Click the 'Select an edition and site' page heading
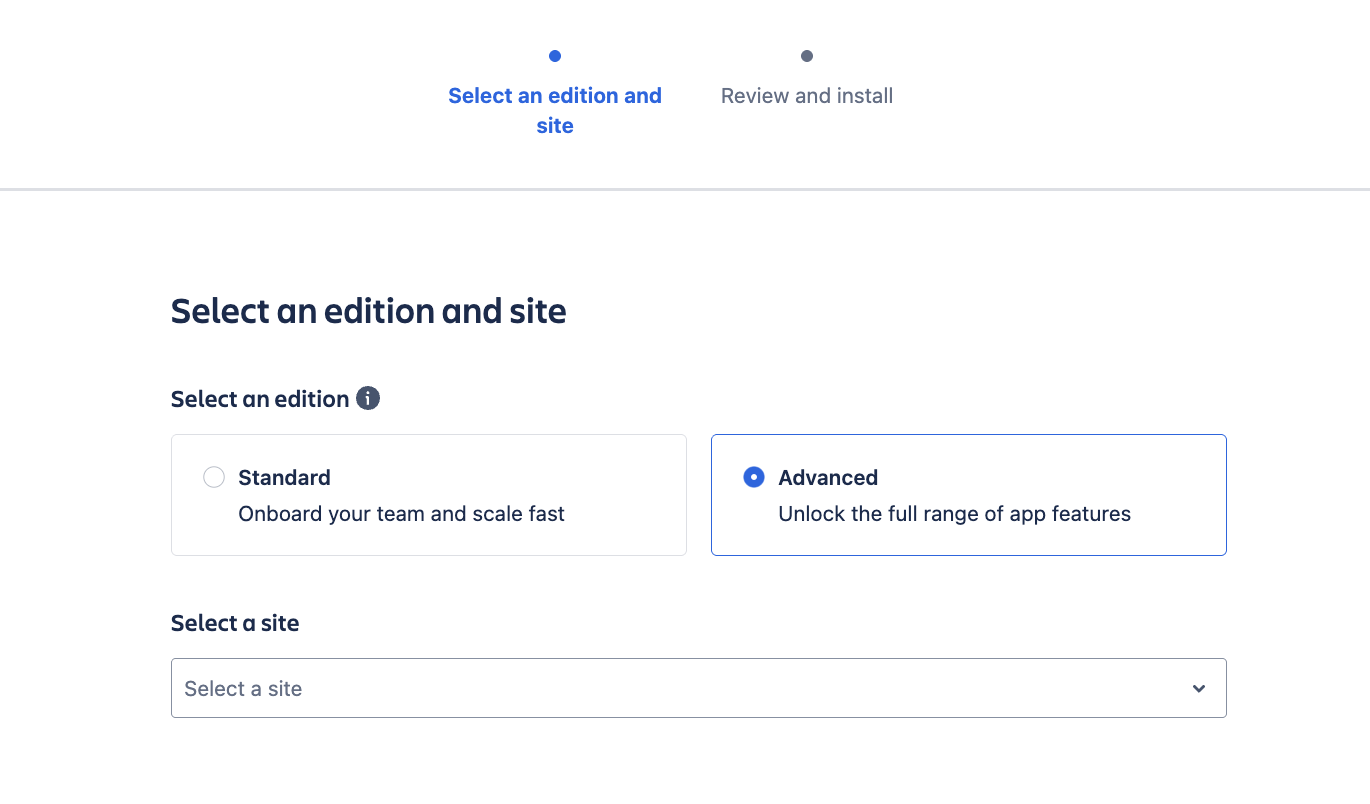Image resolution: width=1370 pixels, height=804 pixels. click(x=368, y=311)
